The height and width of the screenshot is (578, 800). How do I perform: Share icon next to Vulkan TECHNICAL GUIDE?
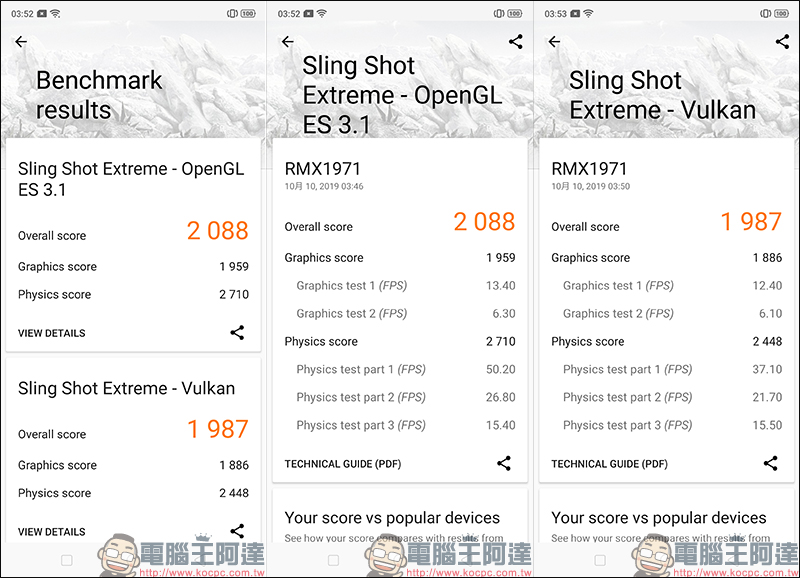771,463
